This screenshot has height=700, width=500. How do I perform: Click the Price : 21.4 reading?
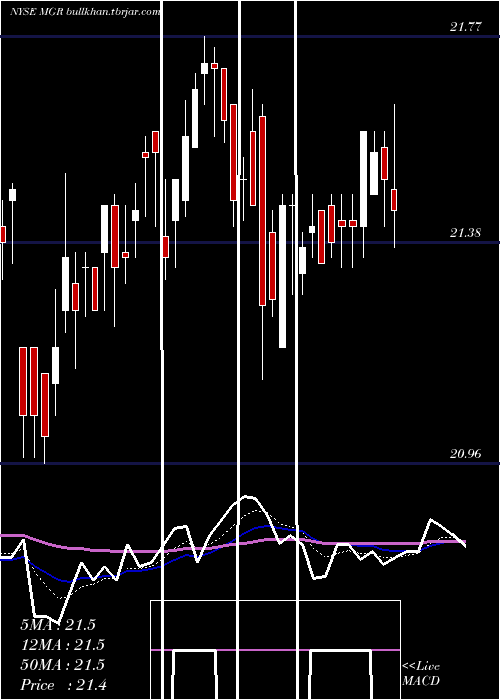(x=63, y=685)
